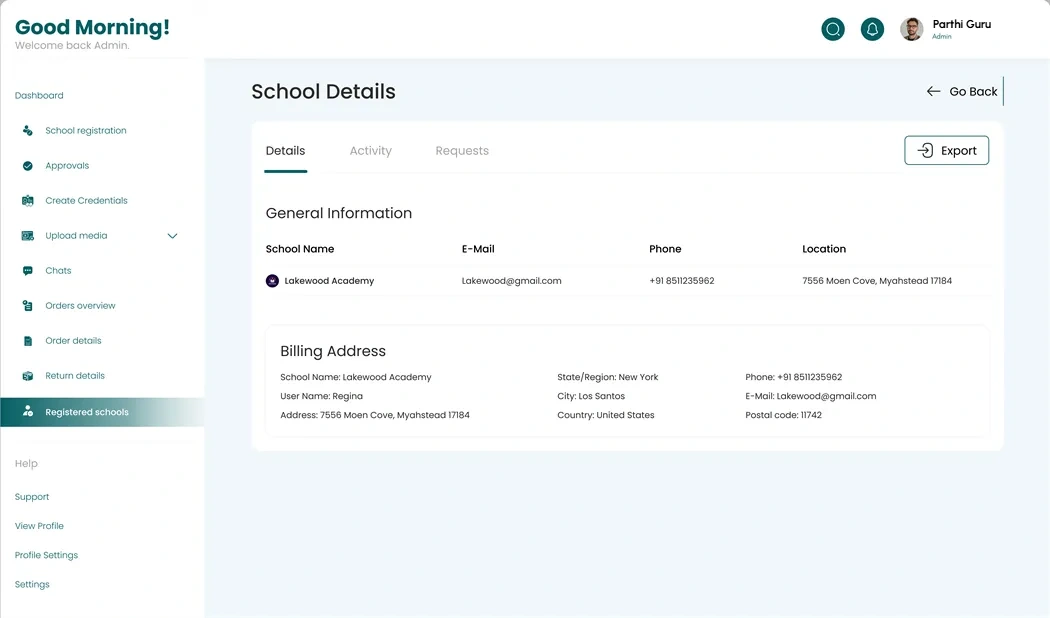This screenshot has height=618, width=1050.
Task: Open the Activity tab
Action: [370, 151]
